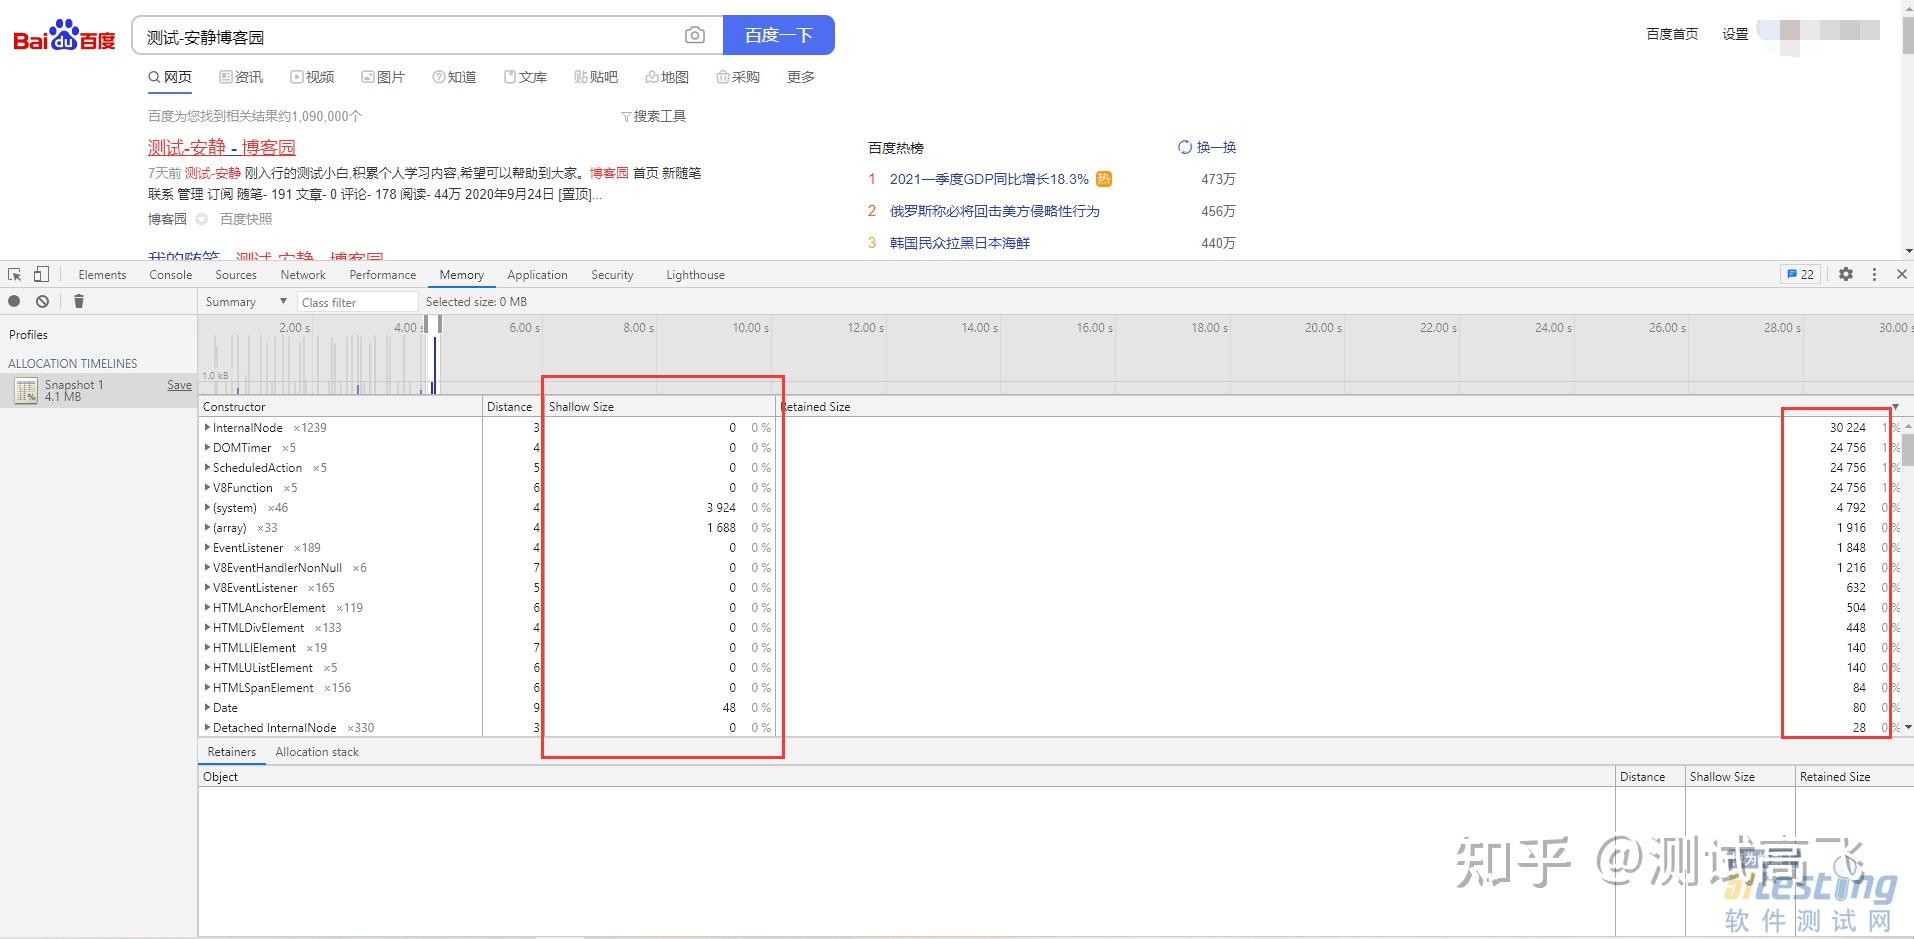Save Snapshot 1 via the Save link
This screenshot has height=939, width=1914.
[x=179, y=384]
